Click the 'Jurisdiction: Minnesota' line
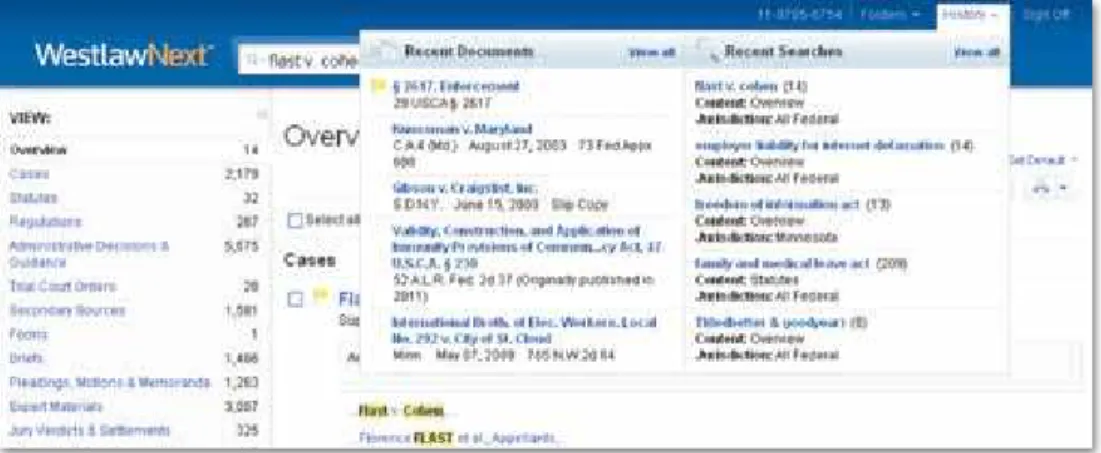1101x453 pixels. tap(766, 238)
